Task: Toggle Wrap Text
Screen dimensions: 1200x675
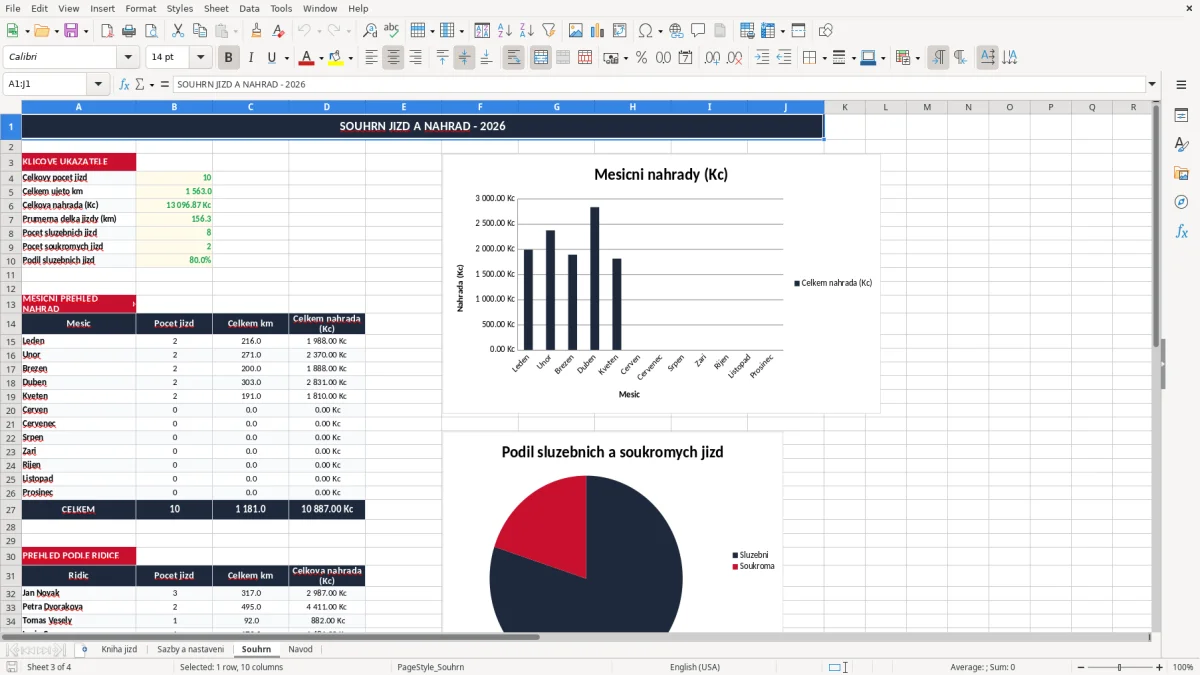Action: pyautogui.click(x=513, y=58)
